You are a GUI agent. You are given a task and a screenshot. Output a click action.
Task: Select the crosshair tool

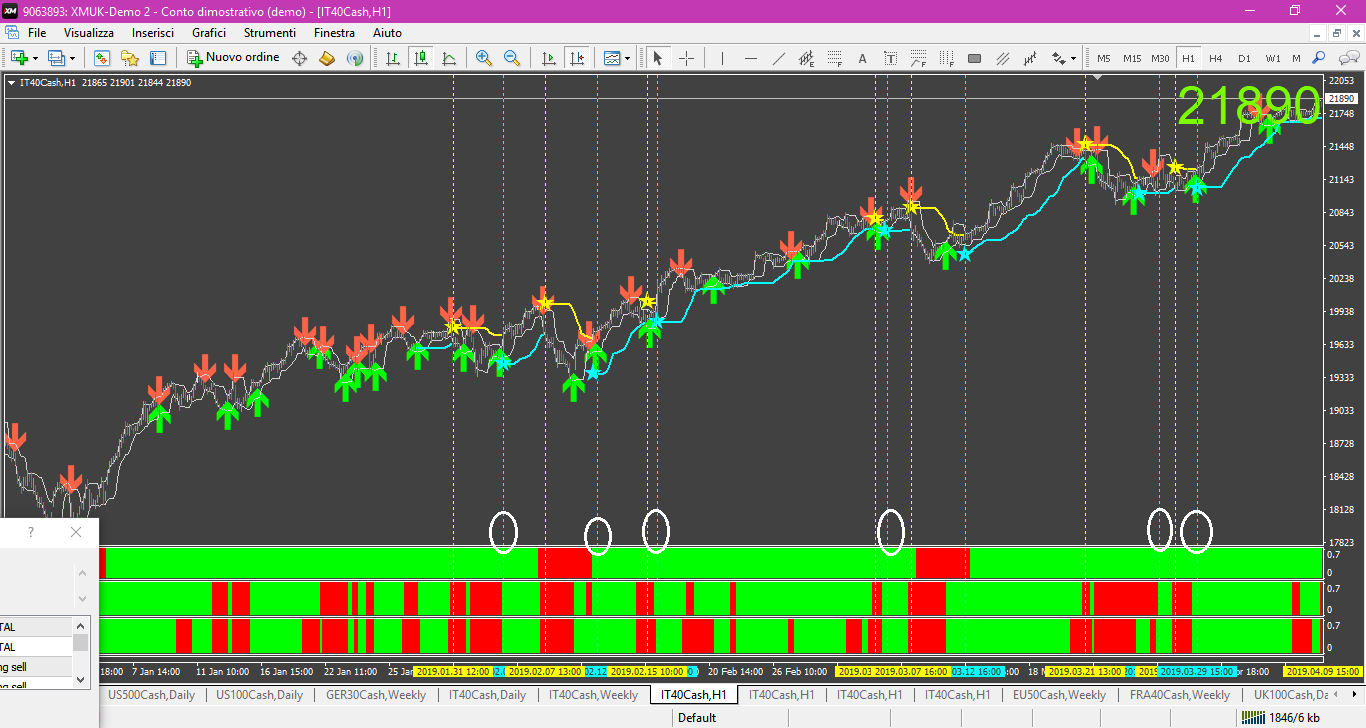pos(686,58)
